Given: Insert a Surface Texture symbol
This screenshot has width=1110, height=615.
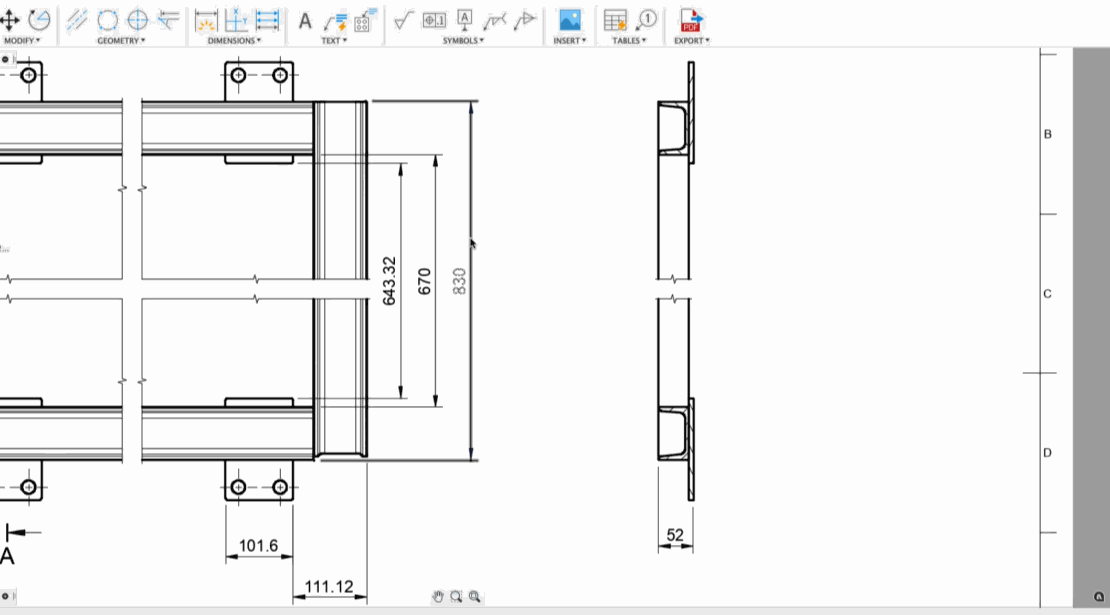Looking at the screenshot, I should [x=404, y=21].
